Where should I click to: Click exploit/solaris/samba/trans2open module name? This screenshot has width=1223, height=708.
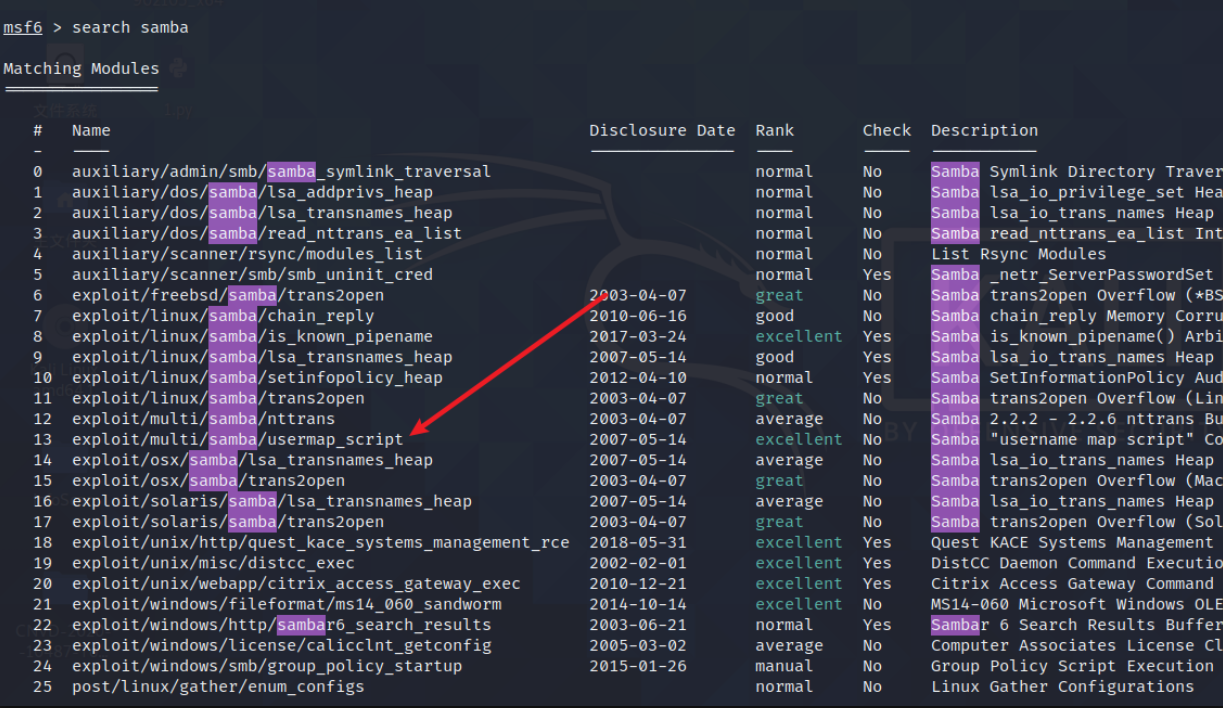point(228,522)
